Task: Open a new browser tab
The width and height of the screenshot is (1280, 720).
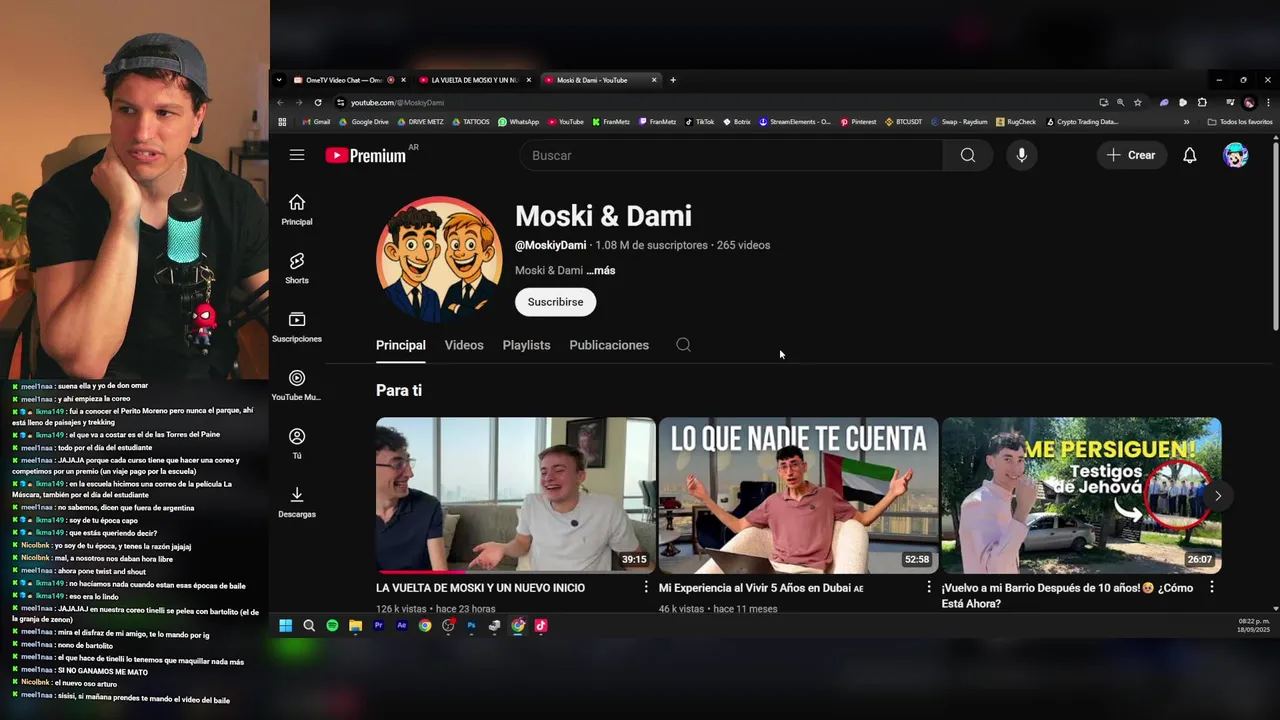Action: 673,80
